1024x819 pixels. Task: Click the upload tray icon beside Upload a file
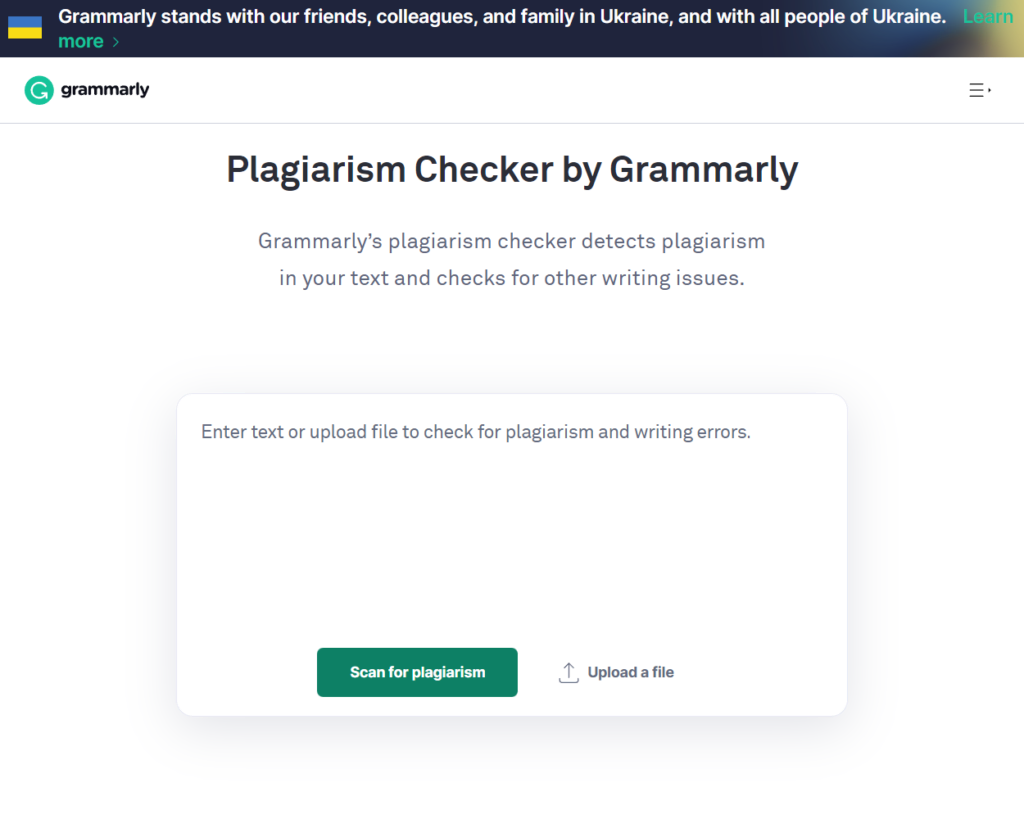[x=569, y=671]
